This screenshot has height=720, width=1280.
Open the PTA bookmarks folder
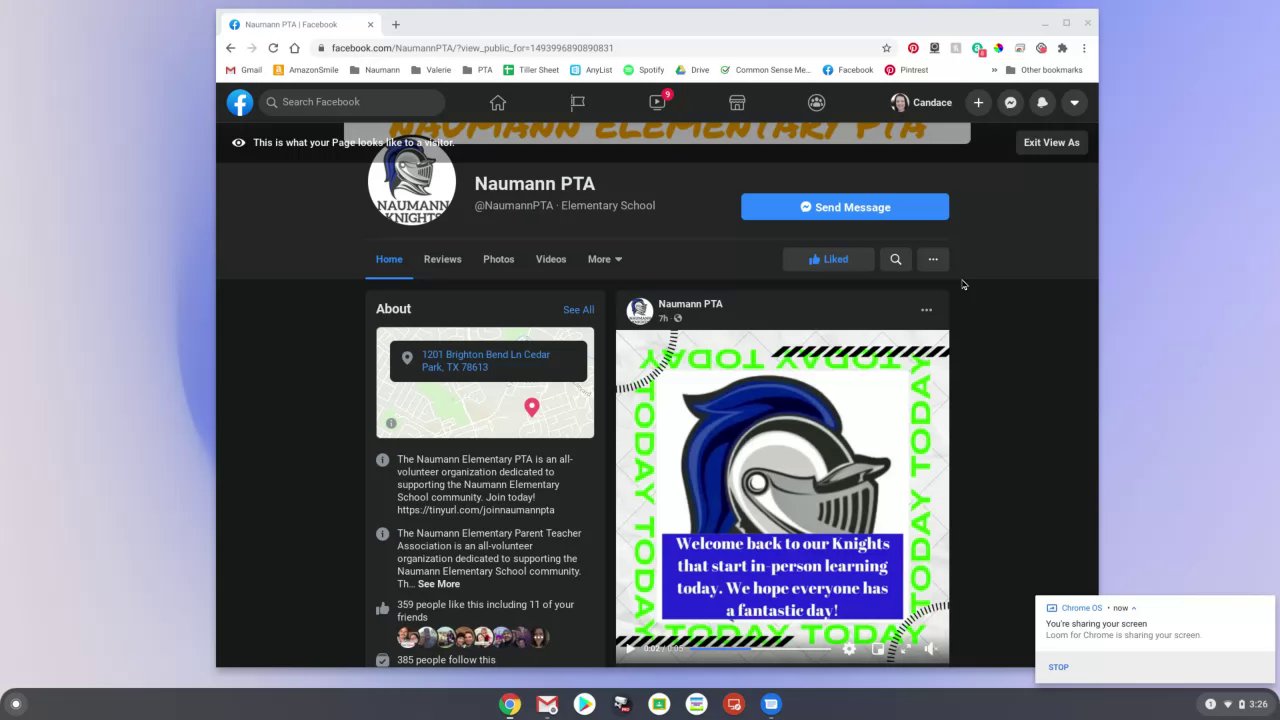tap(477, 70)
